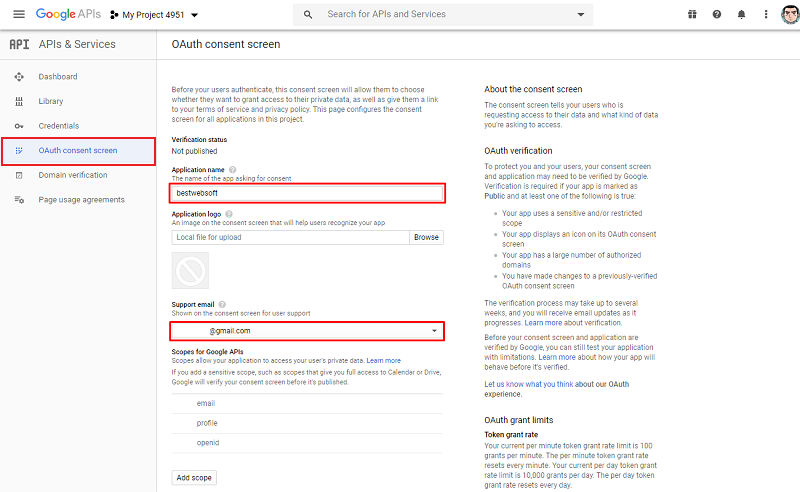The image size is (800, 492).
Task: Click the empty logo preview placeholder
Action: pyautogui.click(x=190, y=270)
